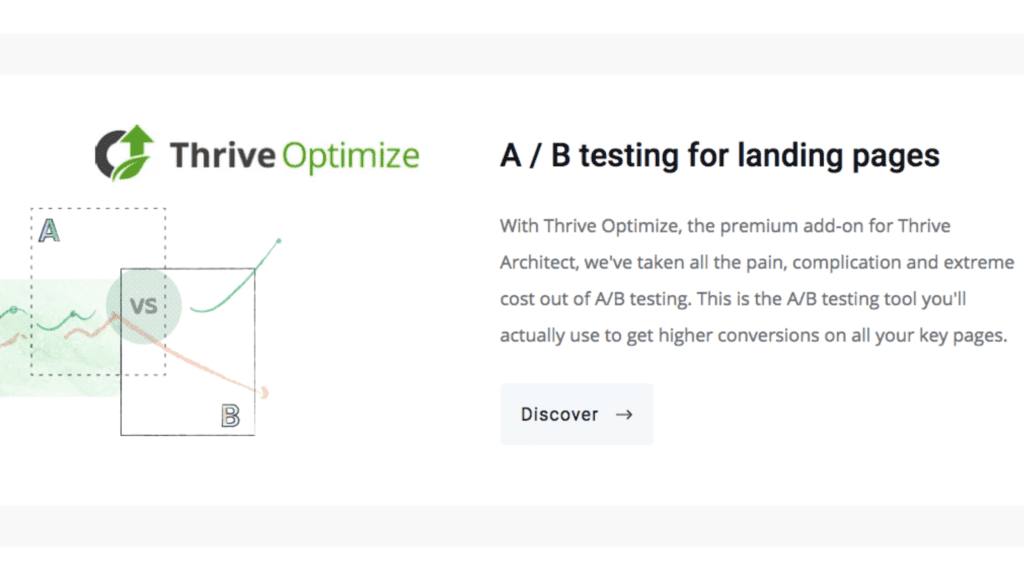
Task: Click the outlined letter A in illustration
Action: tap(49, 231)
